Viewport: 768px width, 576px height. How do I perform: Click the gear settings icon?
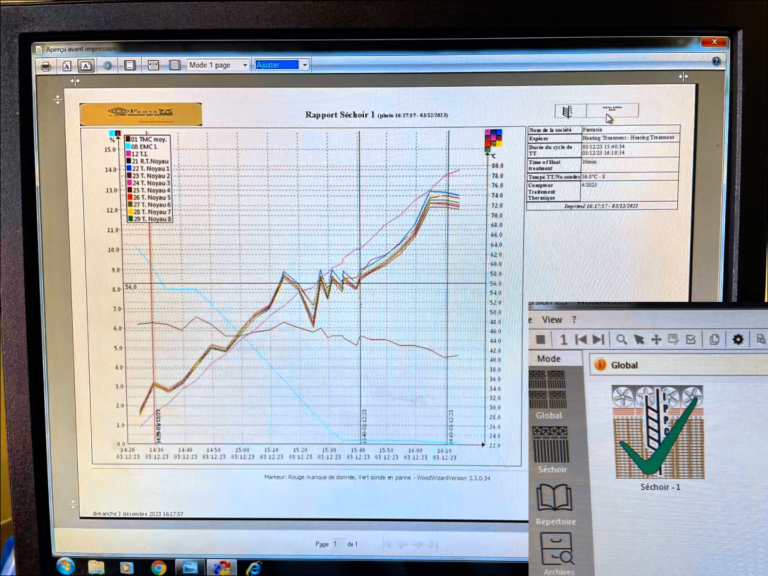coord(738,340)
